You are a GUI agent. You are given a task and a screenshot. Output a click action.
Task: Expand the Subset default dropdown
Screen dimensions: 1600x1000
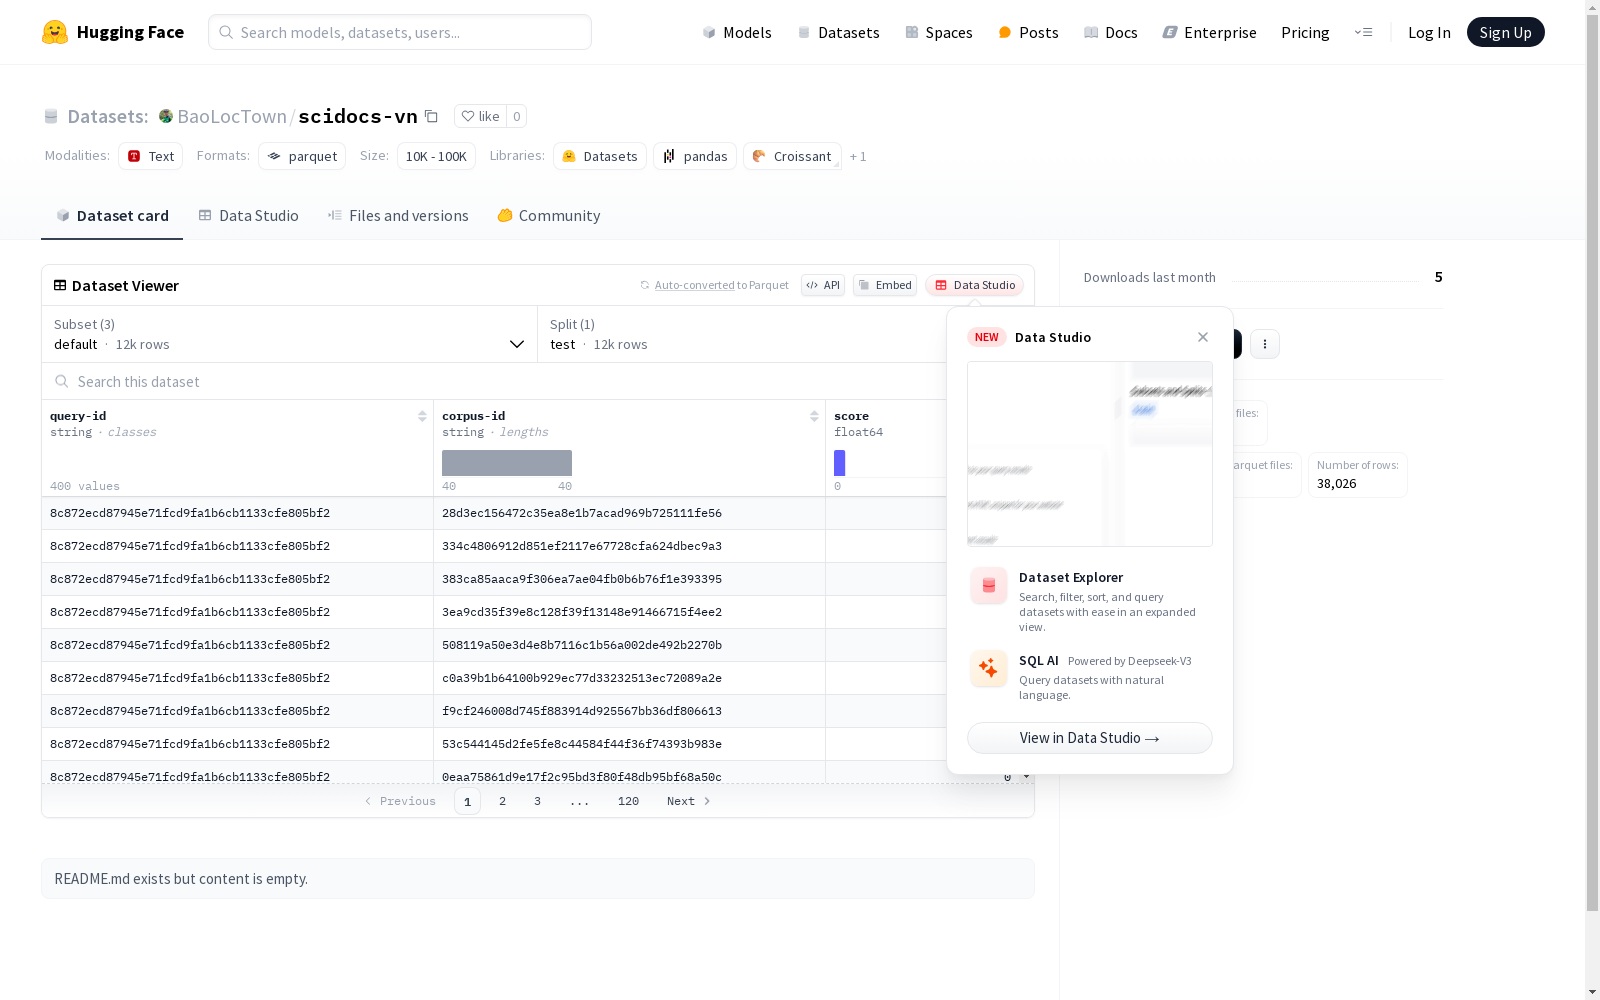[289, 334]
